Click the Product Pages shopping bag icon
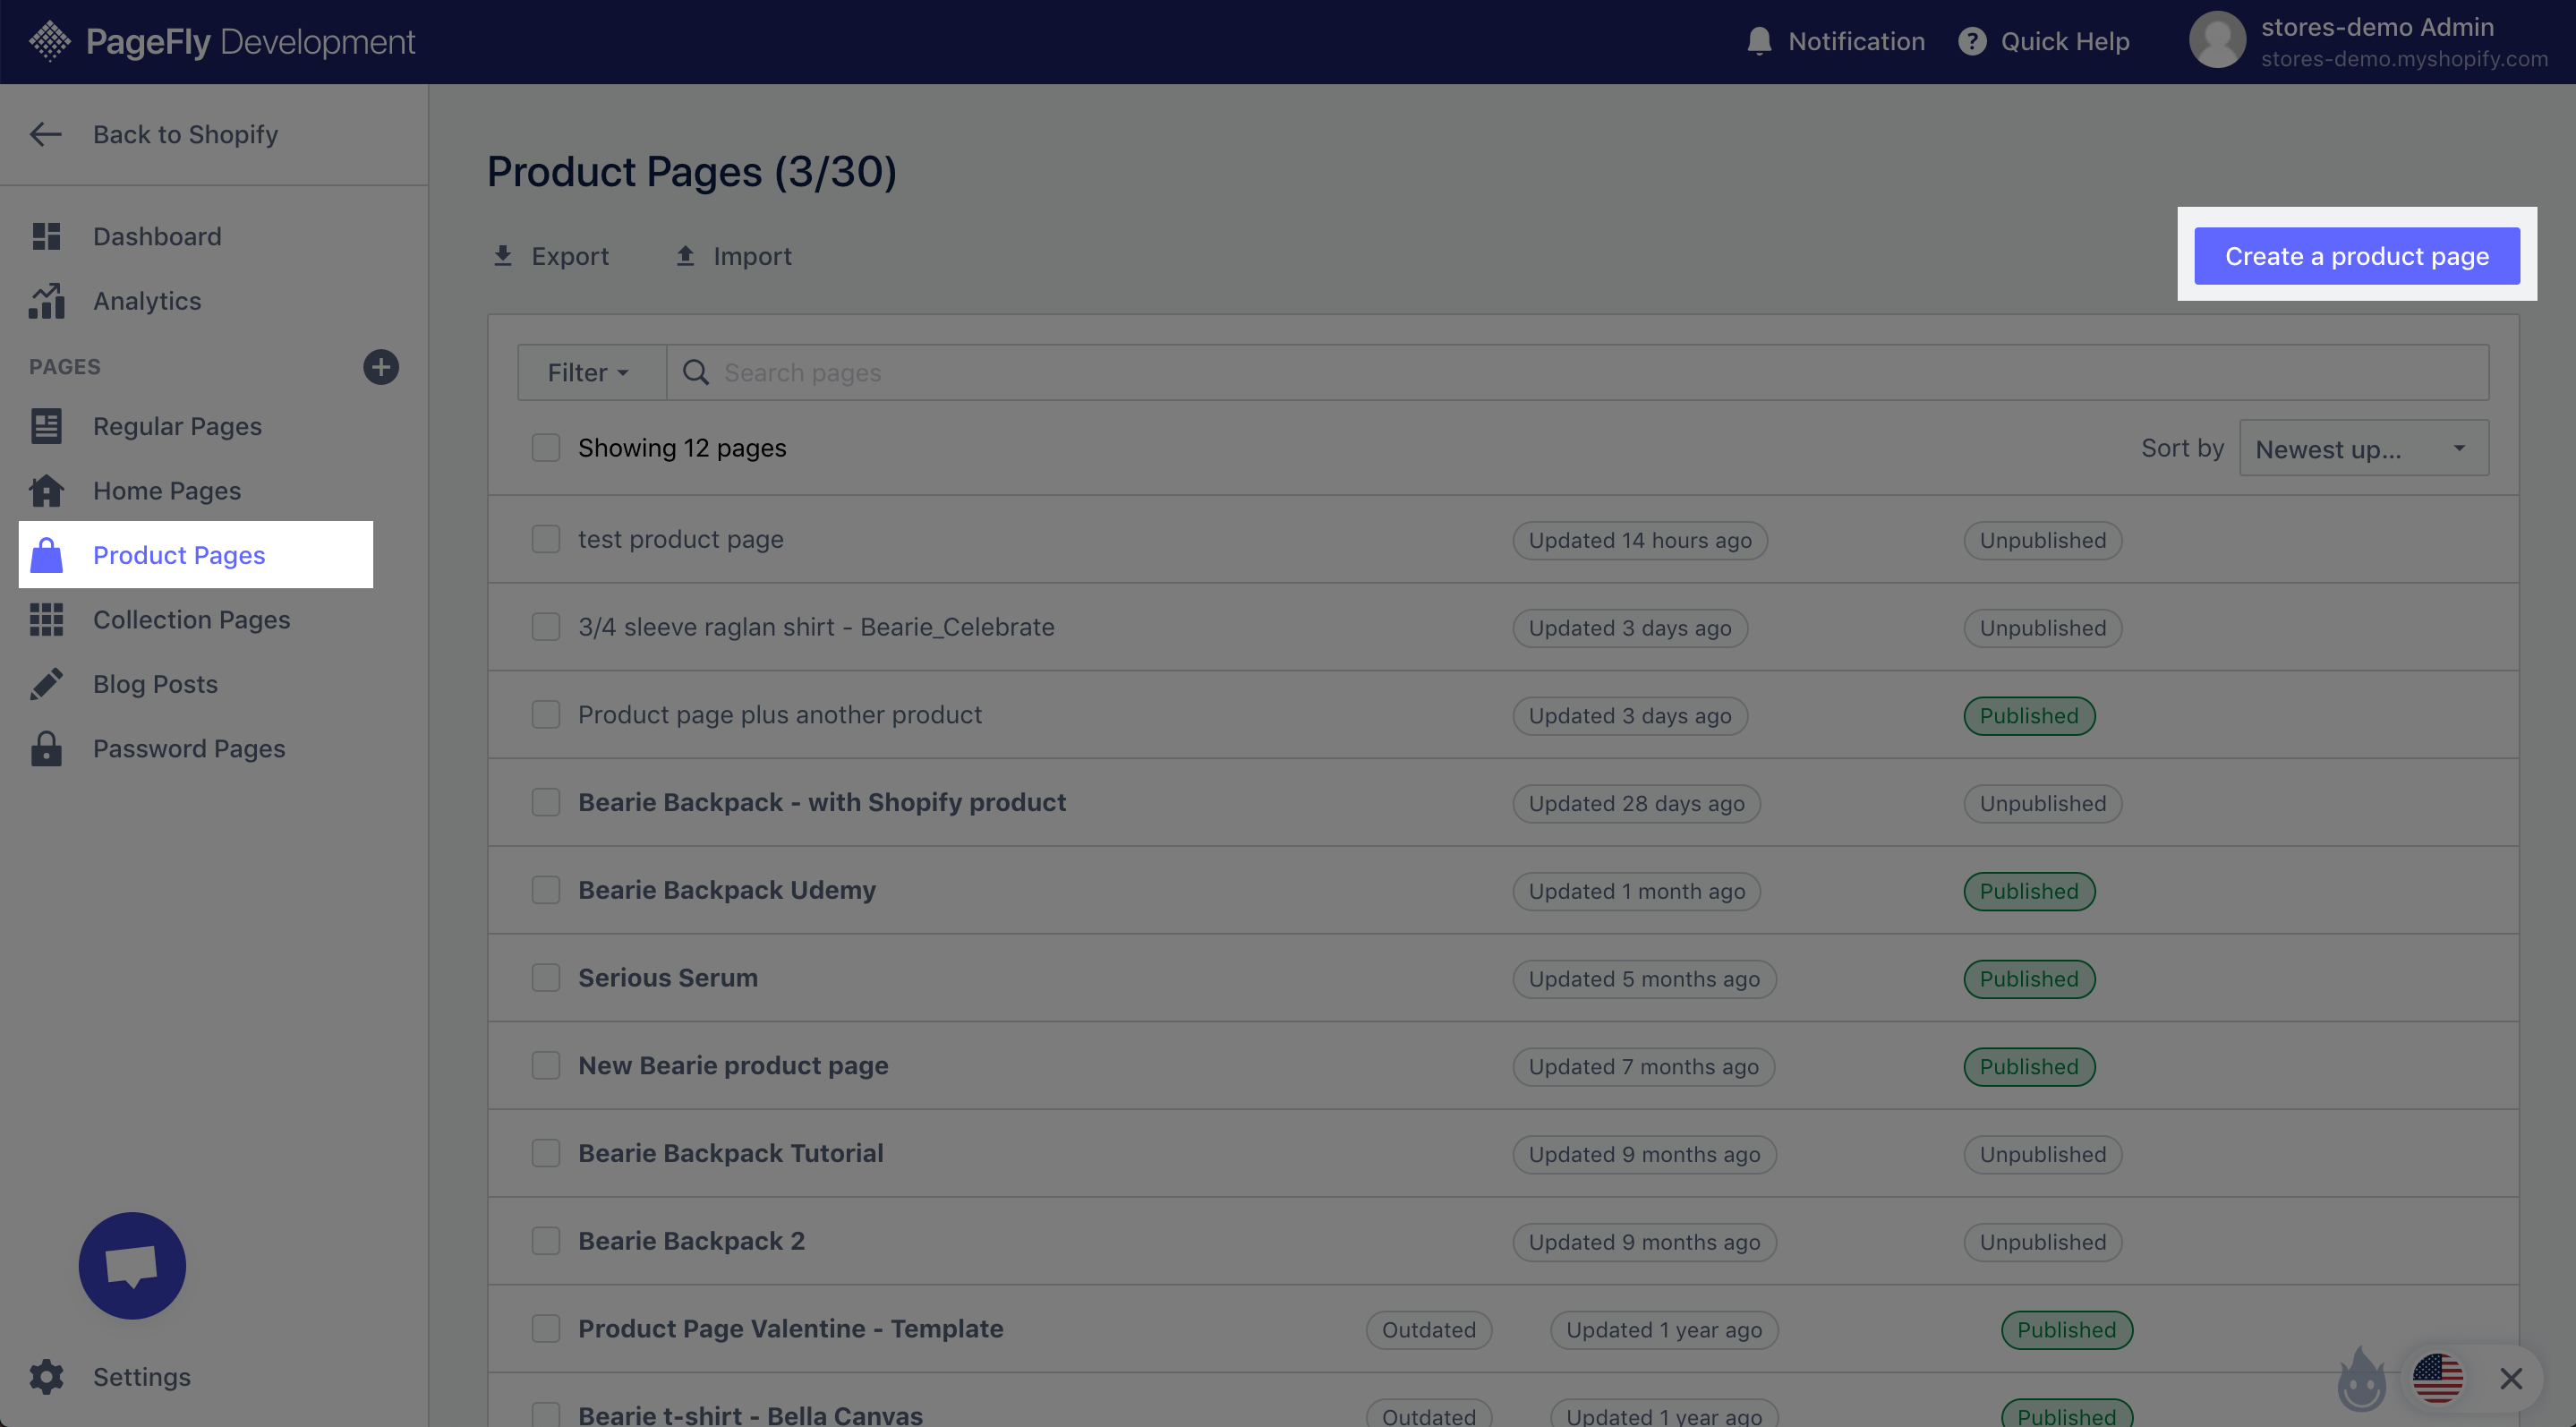 [x=46, y=555]
